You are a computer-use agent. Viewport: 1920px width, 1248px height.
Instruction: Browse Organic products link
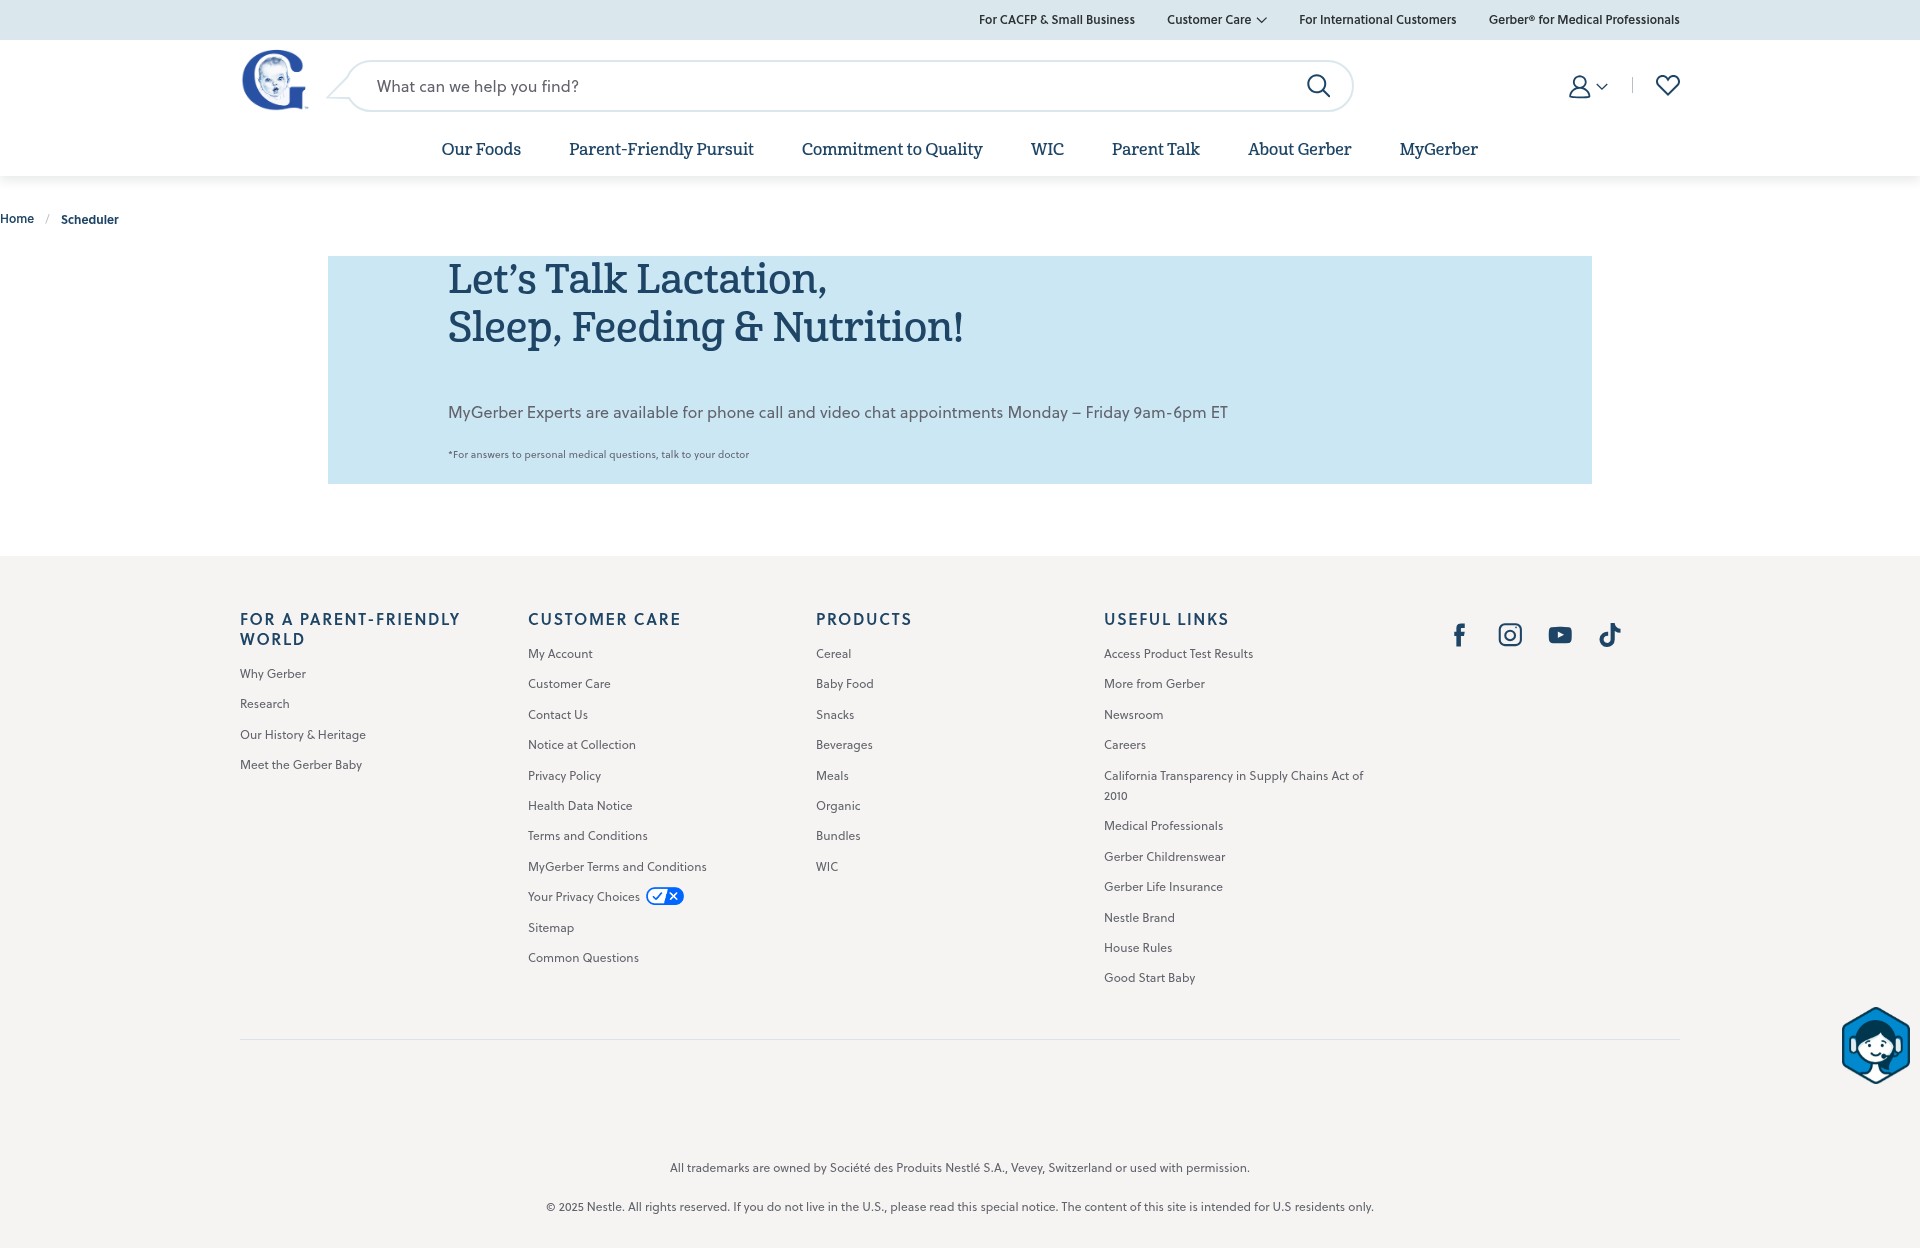click(x=838, y=806)
